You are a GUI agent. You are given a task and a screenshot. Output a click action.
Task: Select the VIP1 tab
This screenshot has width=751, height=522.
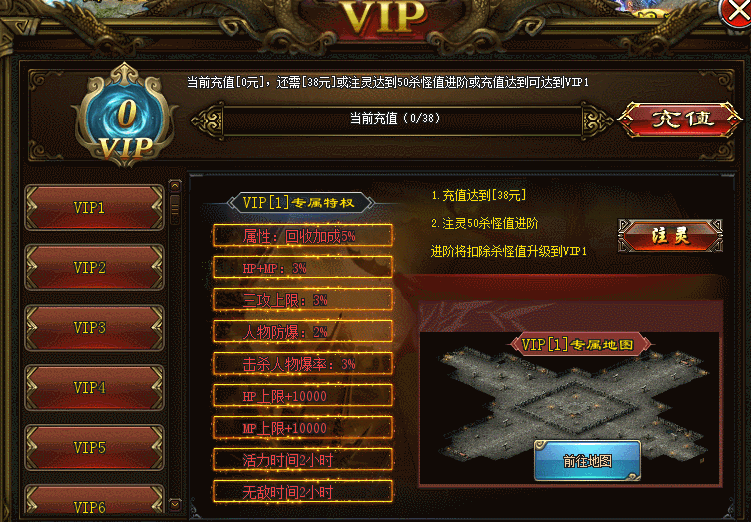(94, 207)
